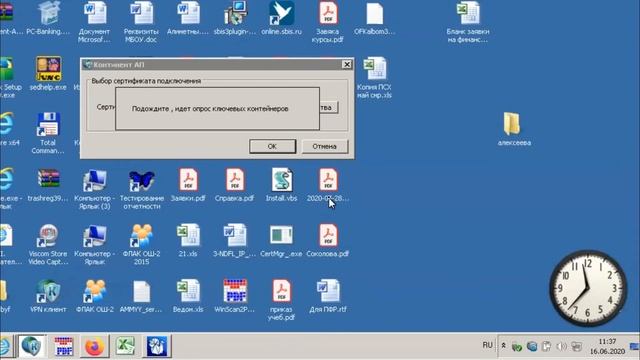Click the analog clock desktop gadget
This screenshot has height=360, width=640.
click(x=588, y=288)
